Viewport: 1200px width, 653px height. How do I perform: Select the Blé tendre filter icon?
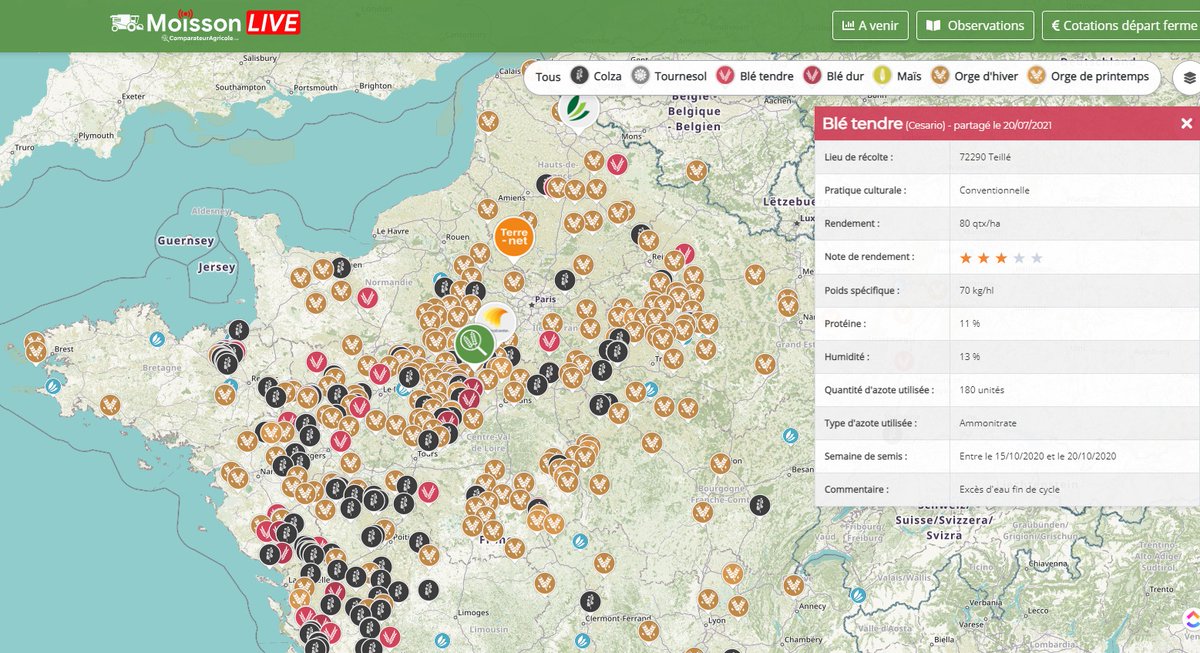pyautogui.click(x=724, y=75)
